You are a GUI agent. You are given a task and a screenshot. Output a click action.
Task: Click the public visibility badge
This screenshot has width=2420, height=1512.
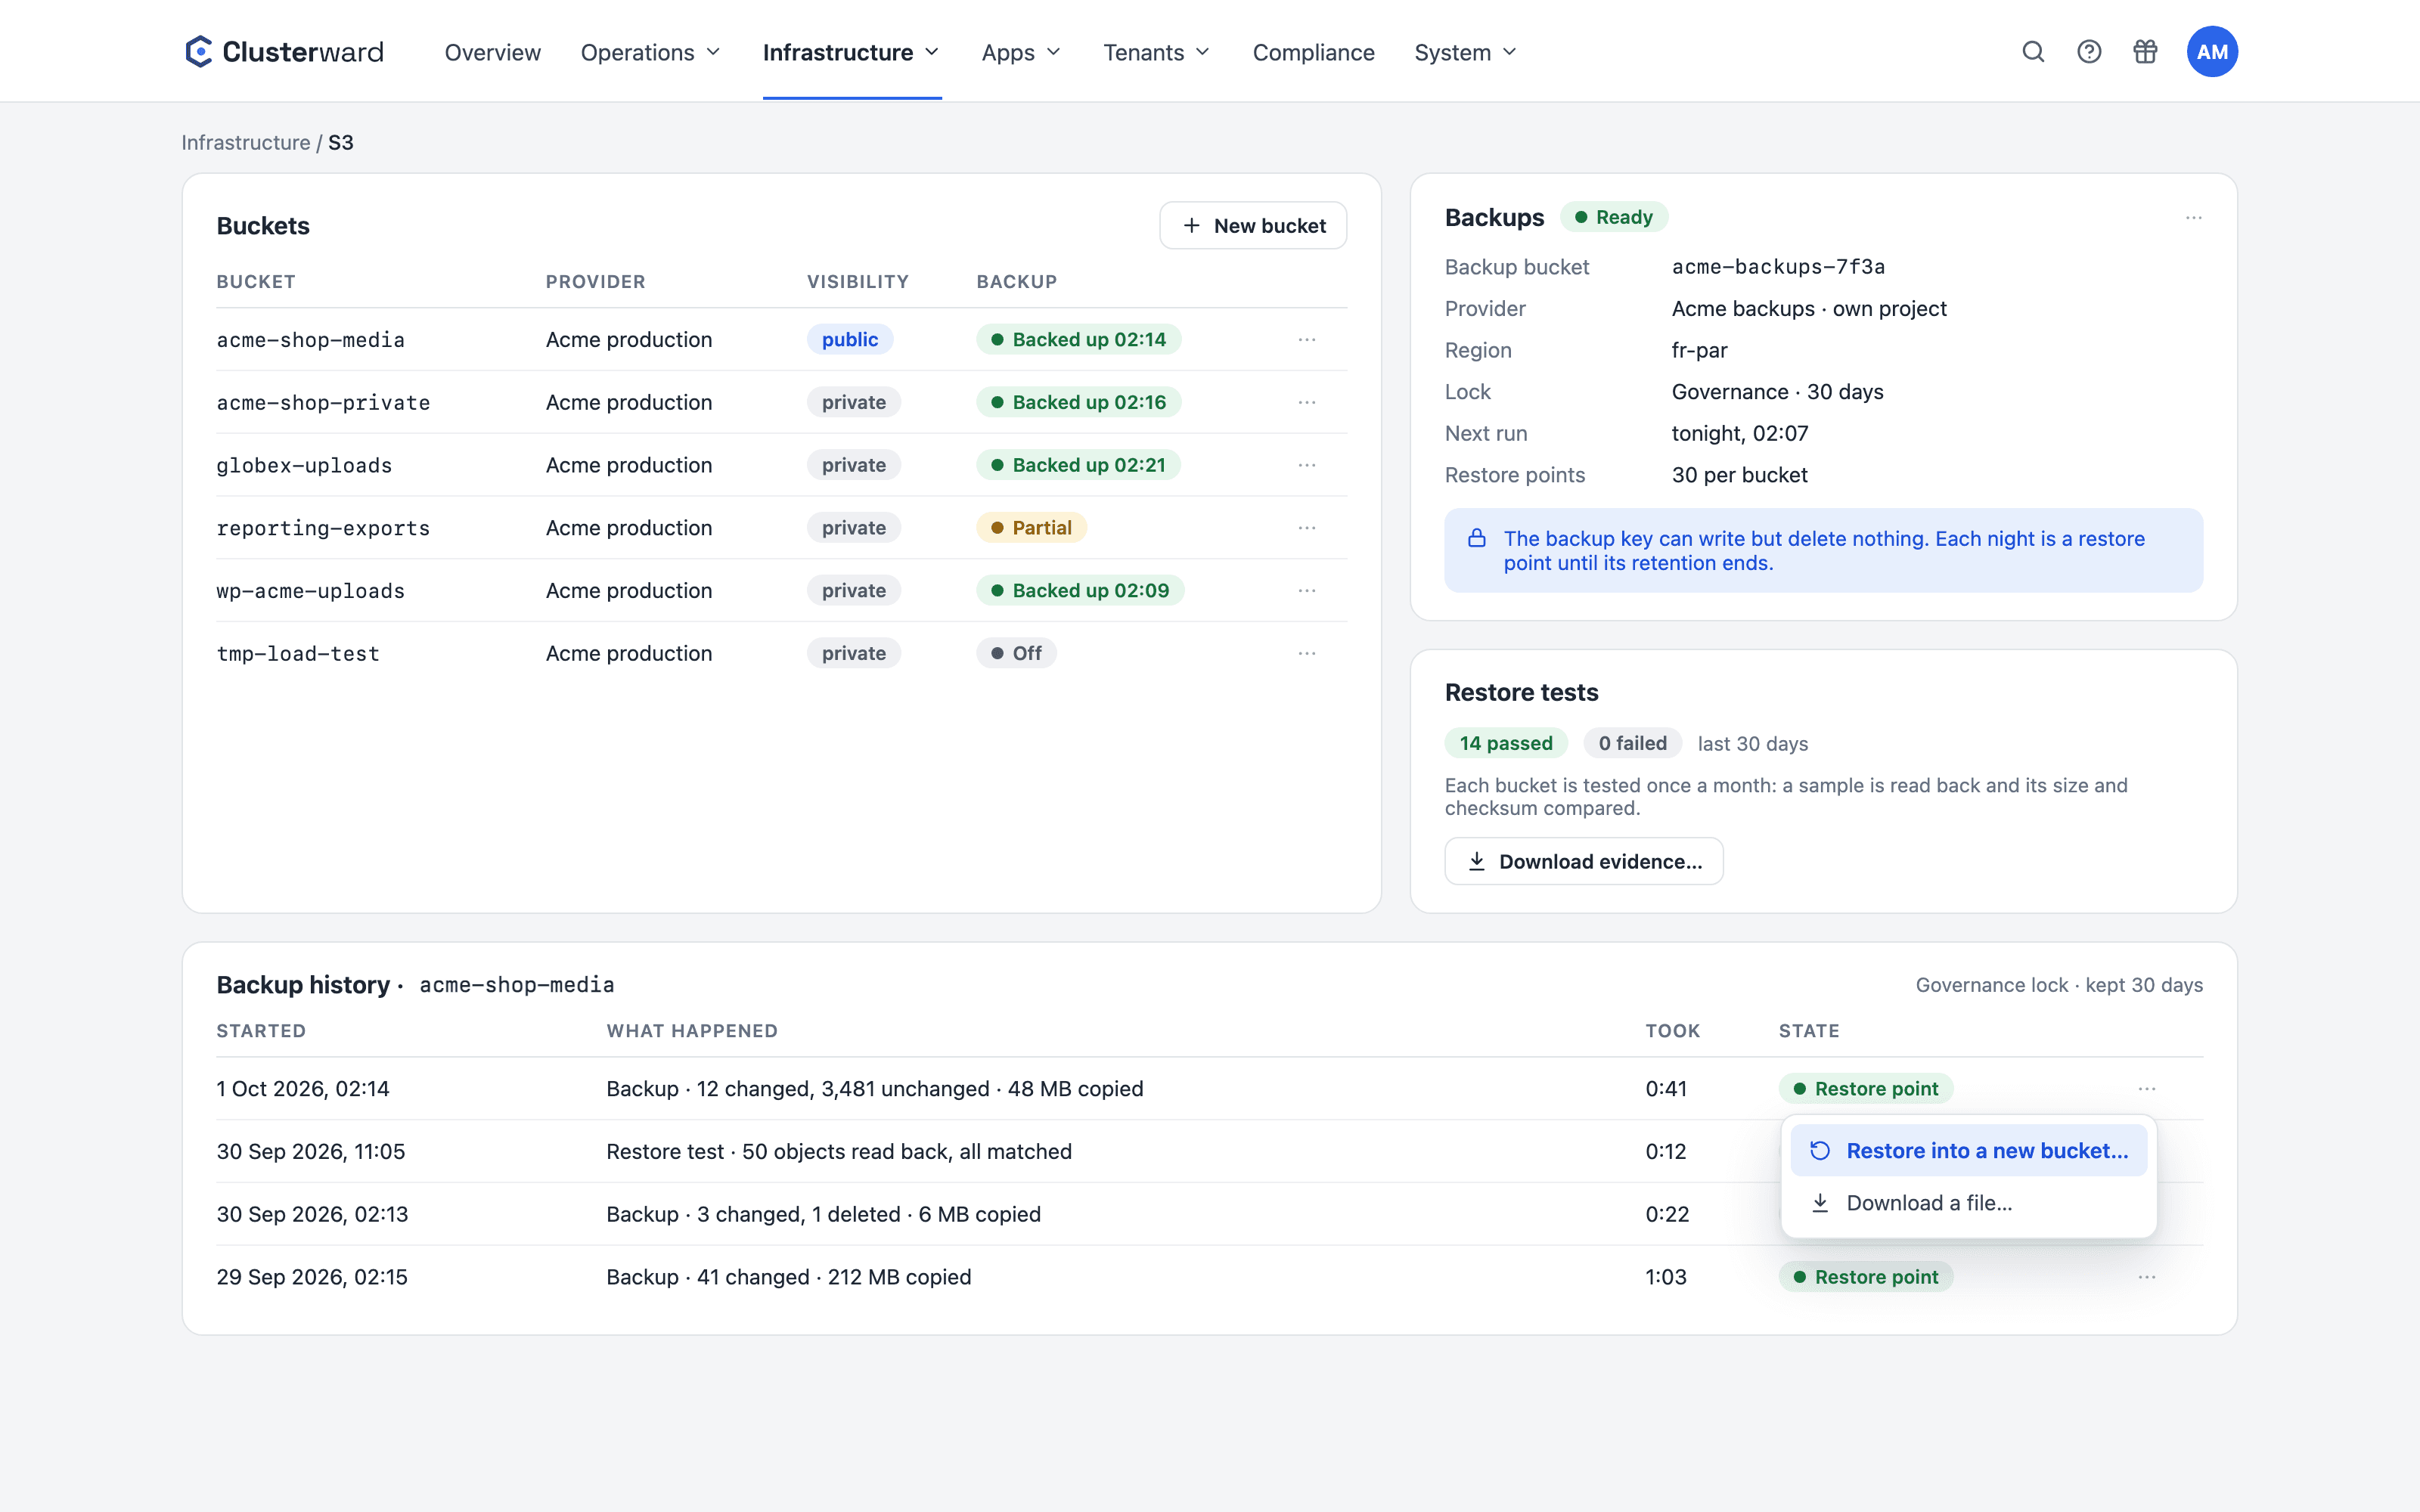[x=850, y=340]
